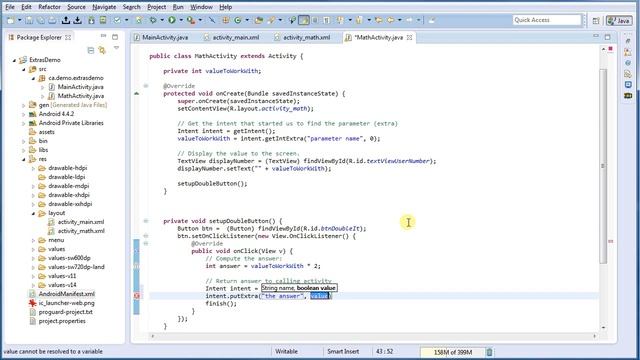
Task: Click the Save toolbar icon
Action: (x=29, y=20)
